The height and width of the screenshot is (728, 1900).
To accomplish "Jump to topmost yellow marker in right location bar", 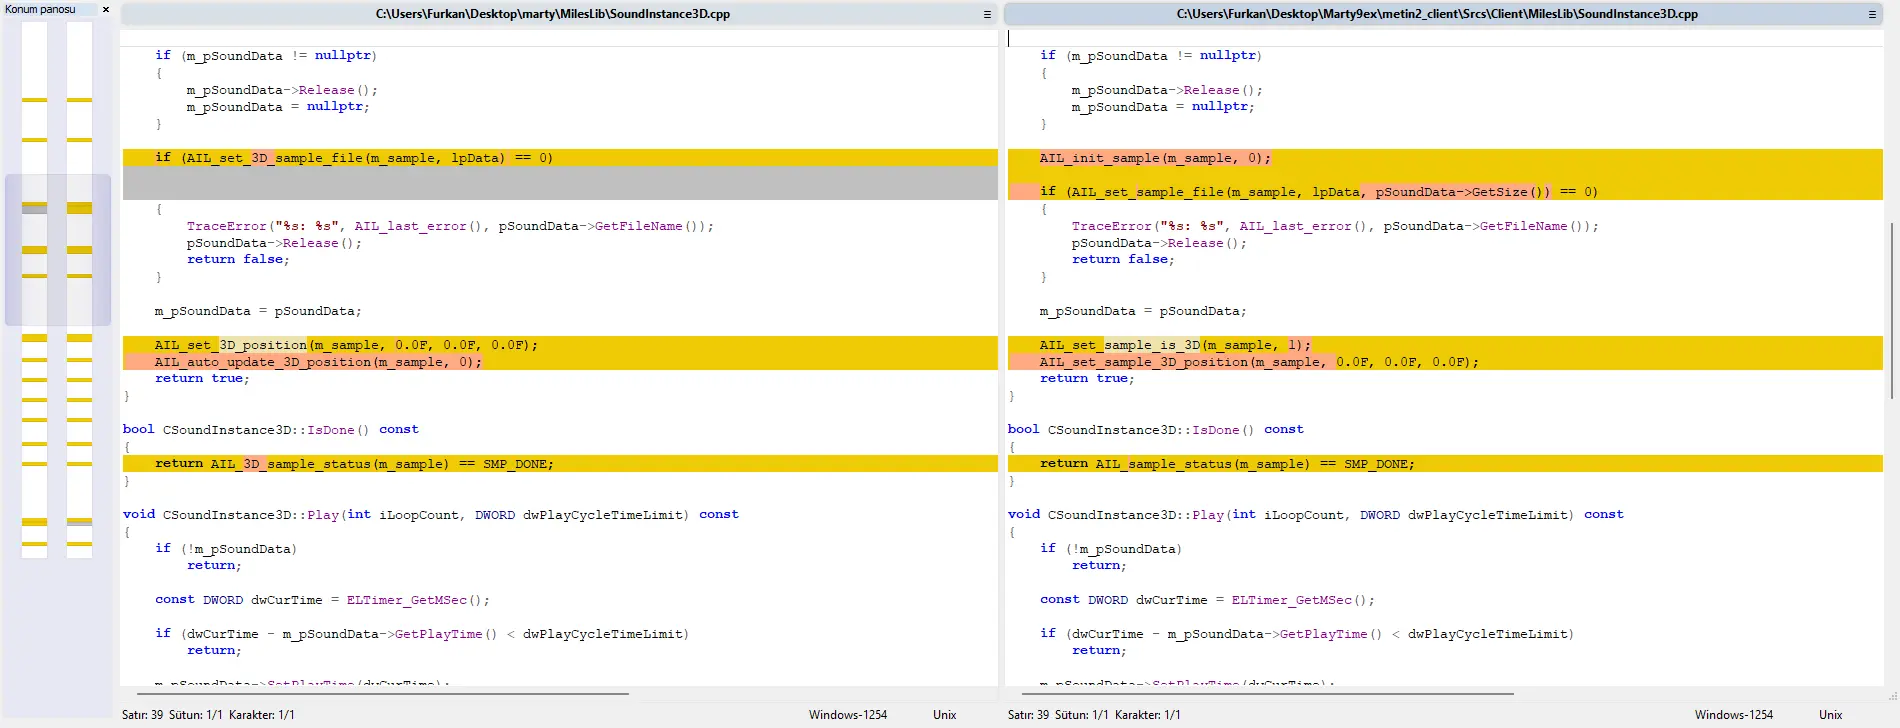I will point(79,100).
